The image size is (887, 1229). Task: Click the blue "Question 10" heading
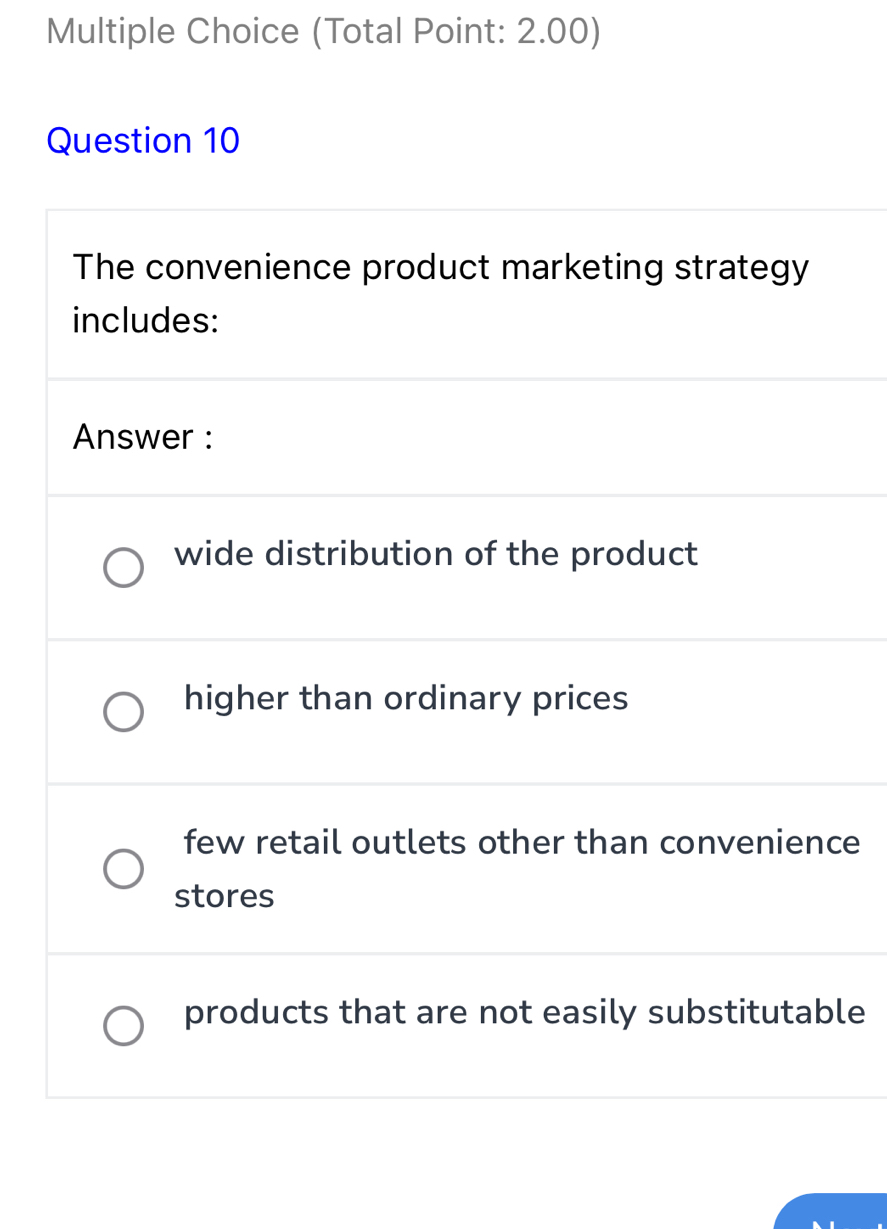coord(143,141)
